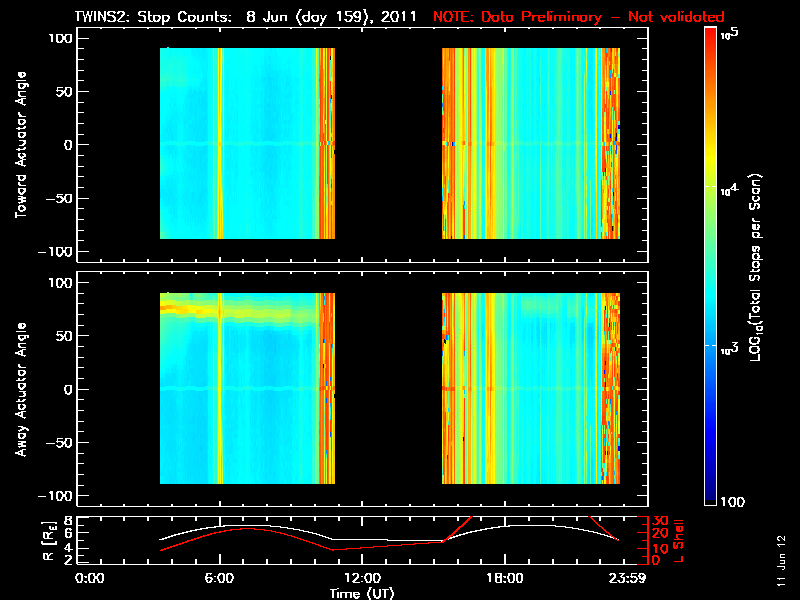Click the color bar legend
The width and height of the screenshot is (800, 600).
[711, 266]
